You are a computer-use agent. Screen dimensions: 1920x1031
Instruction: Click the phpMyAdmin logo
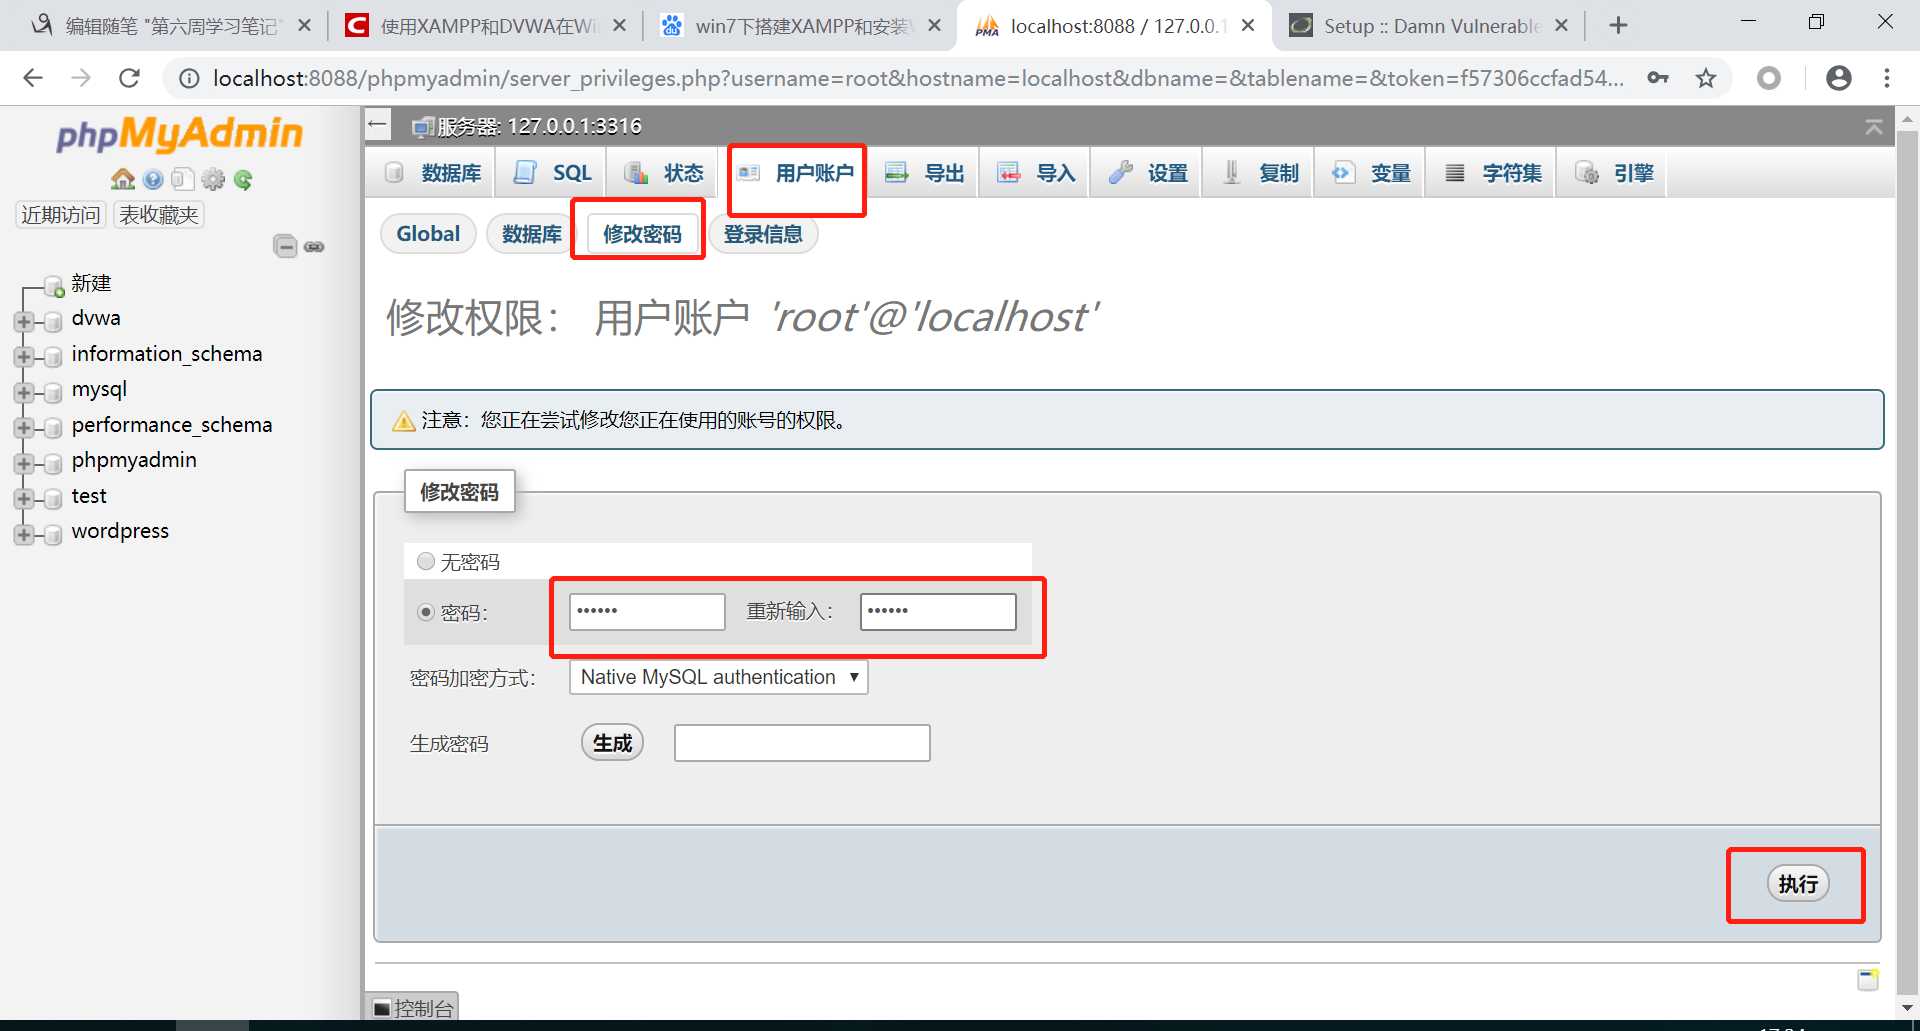(180, 134)
